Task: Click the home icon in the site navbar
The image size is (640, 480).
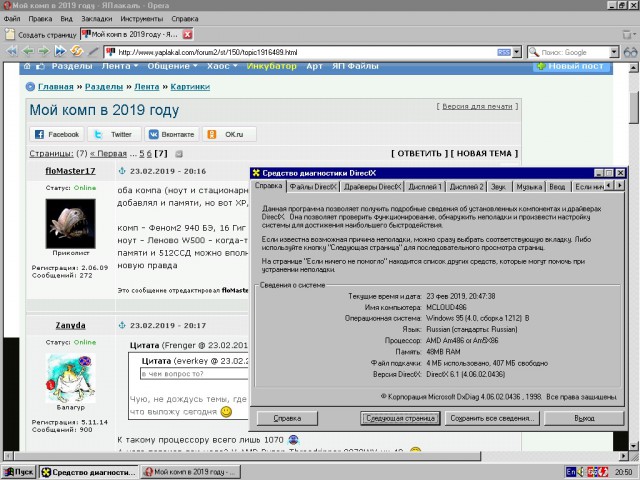Action: click(x=27, y=66)
